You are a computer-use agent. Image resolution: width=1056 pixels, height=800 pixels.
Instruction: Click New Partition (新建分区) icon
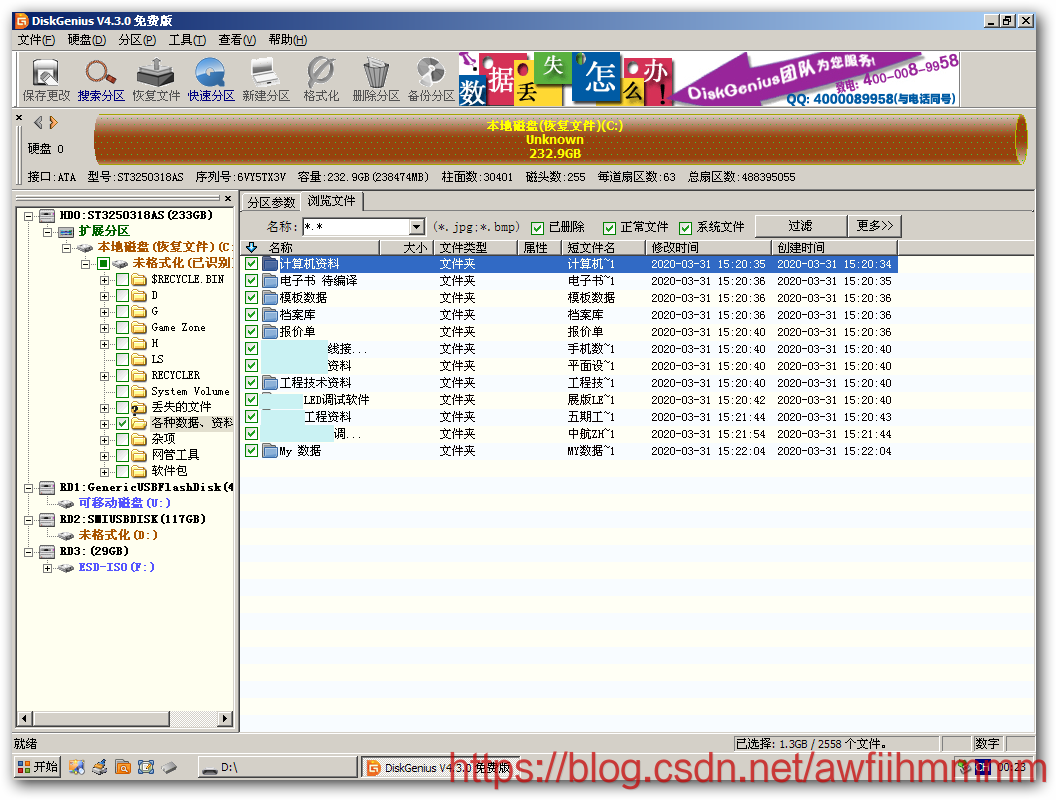pos(266,79)
